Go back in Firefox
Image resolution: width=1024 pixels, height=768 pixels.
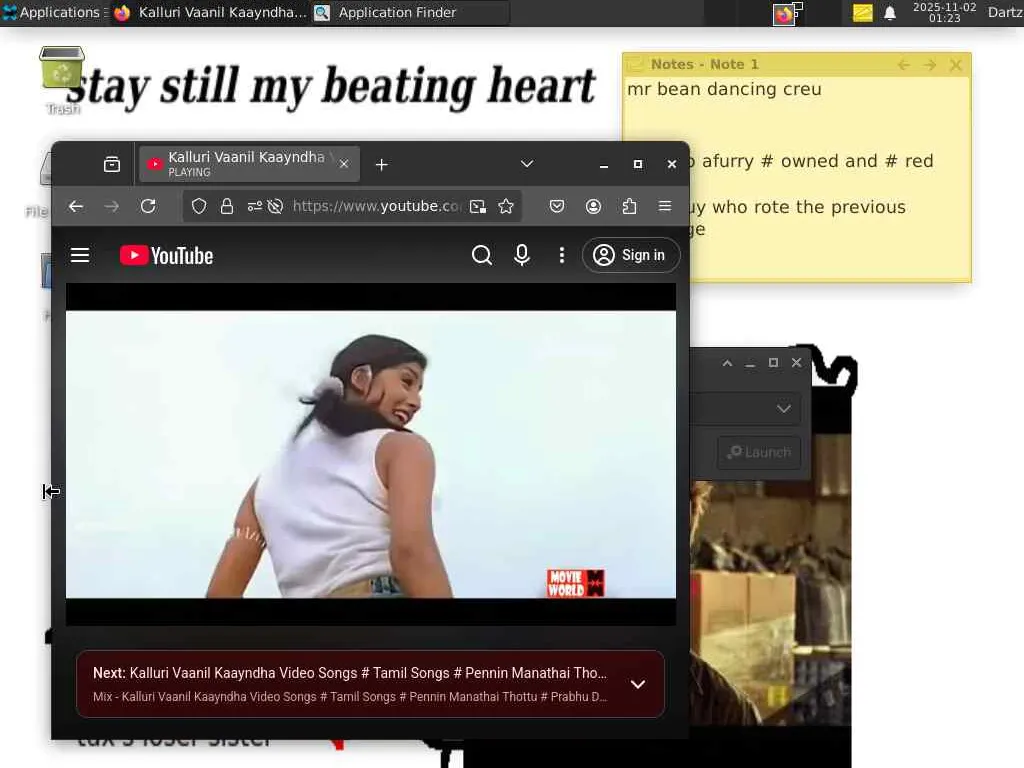pyautogui.click(x=76, y=206)
